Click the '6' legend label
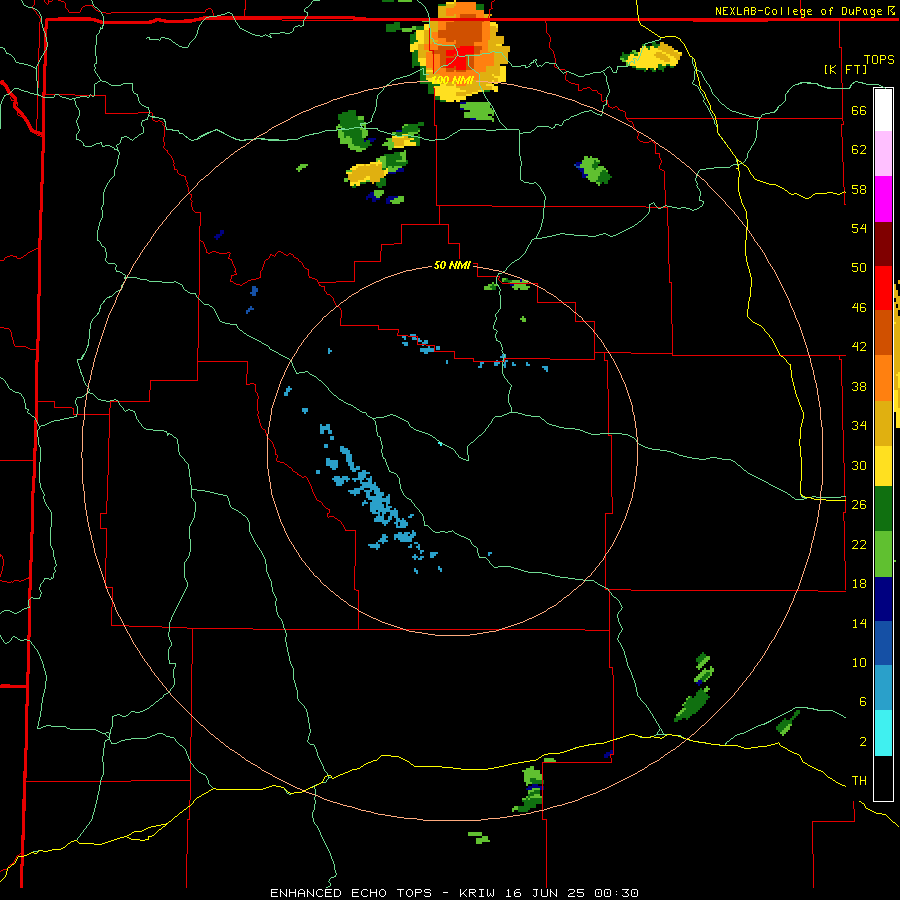900x900 pixels. (862, 702)
